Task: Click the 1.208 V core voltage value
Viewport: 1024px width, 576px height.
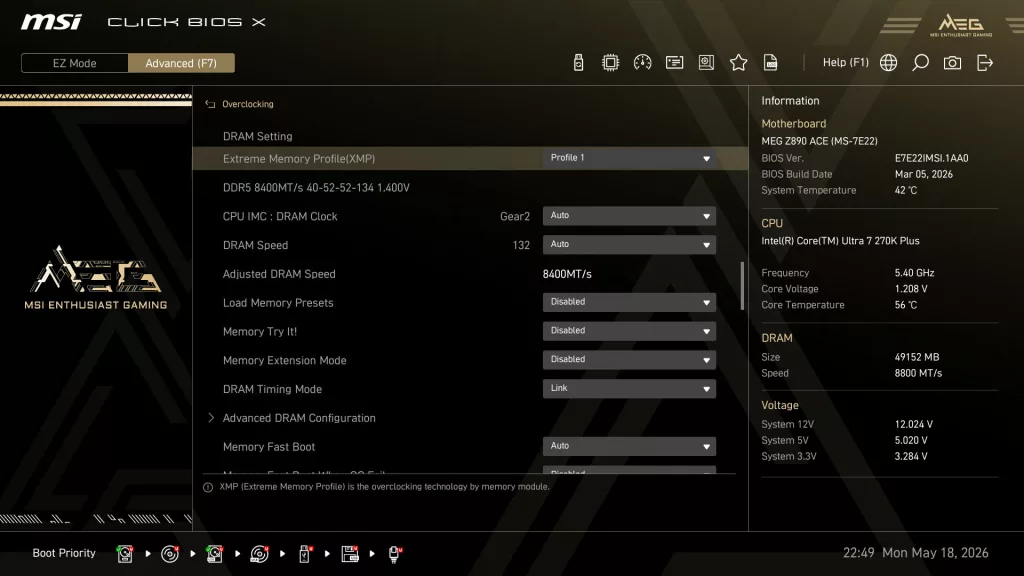Action: (x=911, y=289)
